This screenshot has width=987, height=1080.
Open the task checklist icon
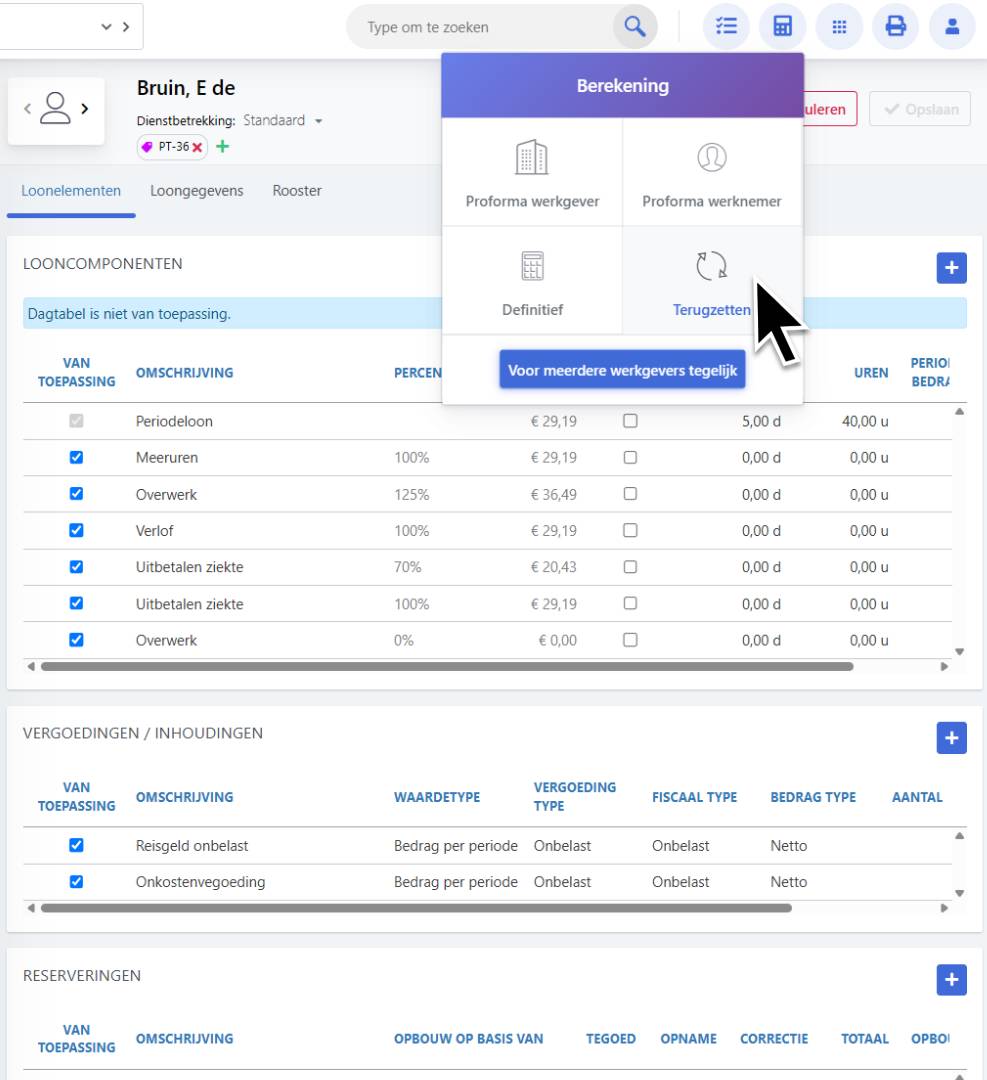pos(727,27)
